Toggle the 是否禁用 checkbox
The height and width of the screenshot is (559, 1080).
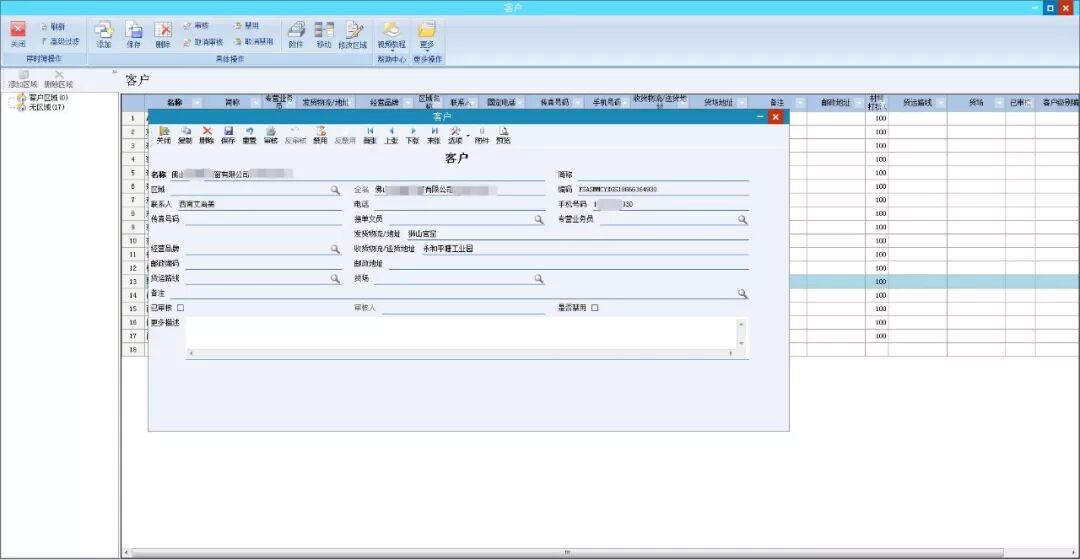(x=595, y=308)
